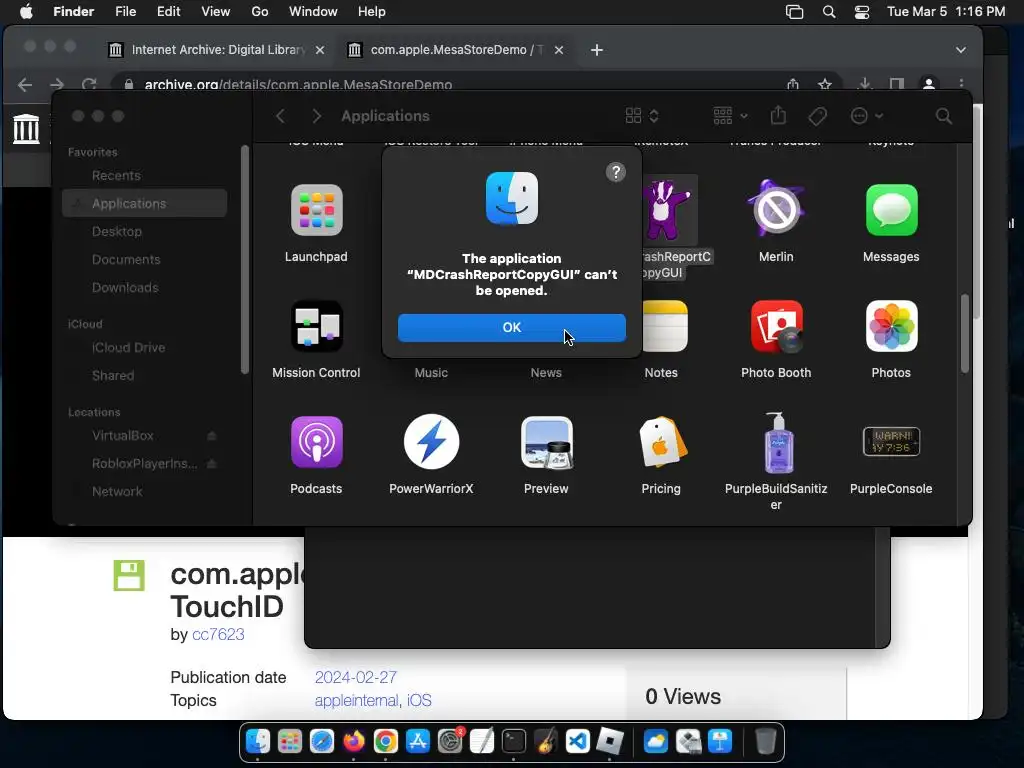Viewport: 1024px width, 768px height.
Task: Select the PowerWarriorX application icon
Action: pyautogui.click(x=431, y=442)
